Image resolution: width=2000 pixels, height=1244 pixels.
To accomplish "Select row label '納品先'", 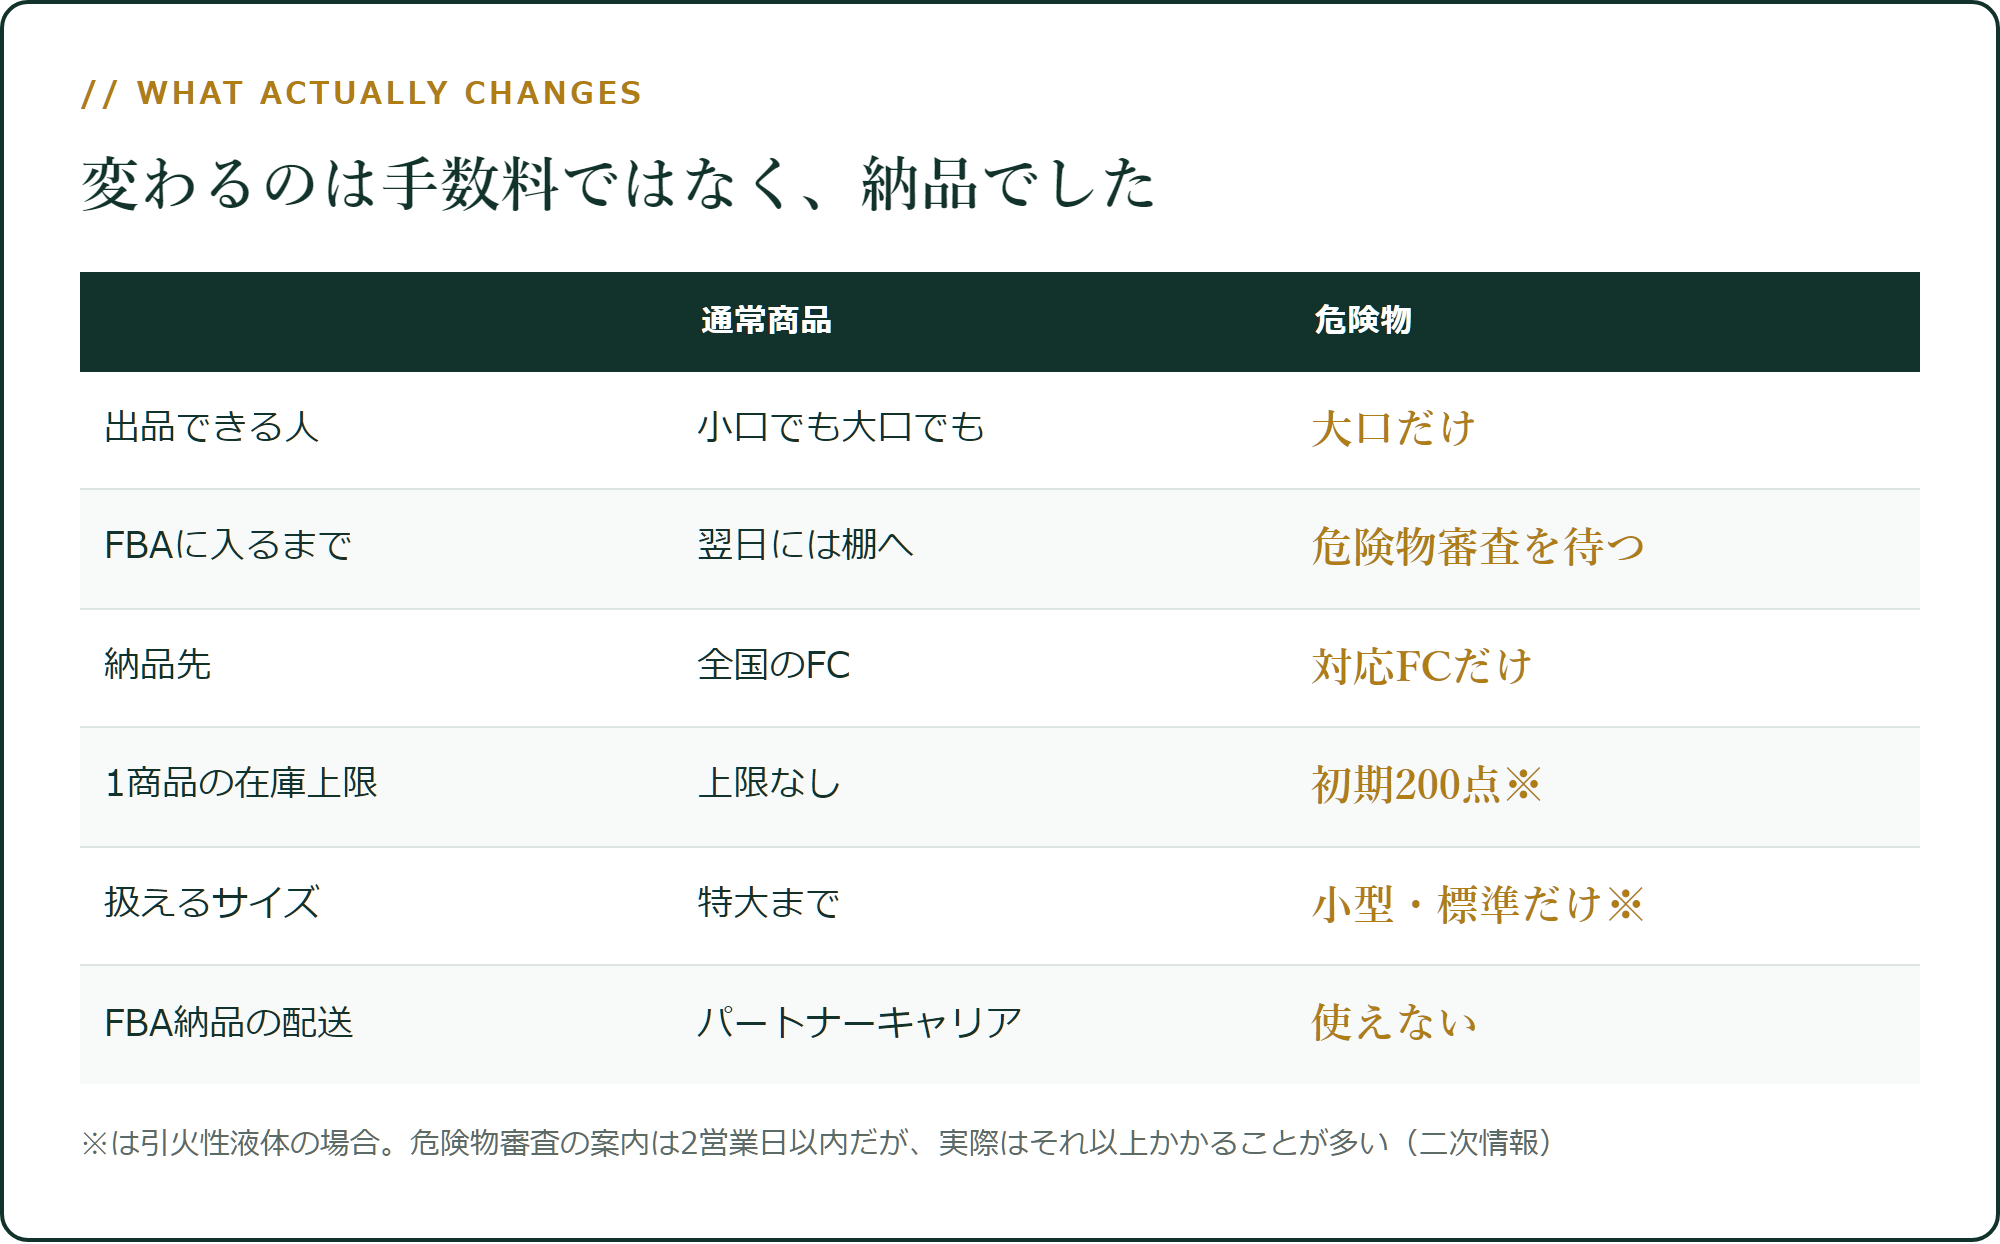I will point(158,664).
